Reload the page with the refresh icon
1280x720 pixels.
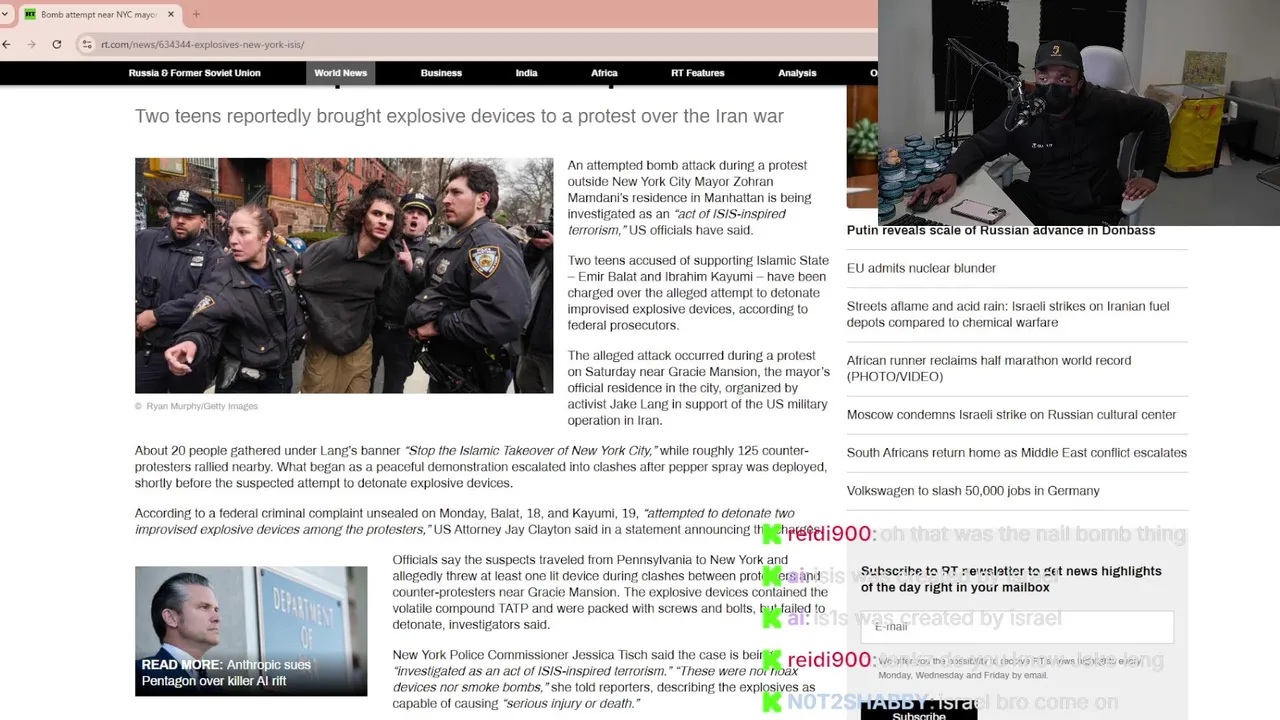click(57, 44)
